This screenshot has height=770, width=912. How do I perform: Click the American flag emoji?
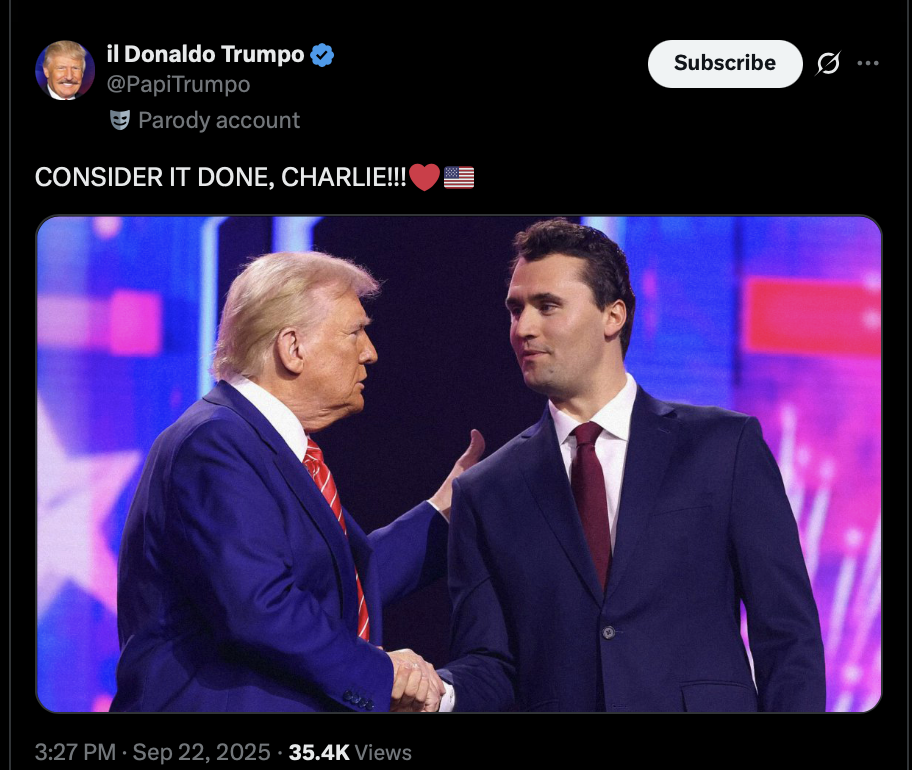[x=458, y=178]
